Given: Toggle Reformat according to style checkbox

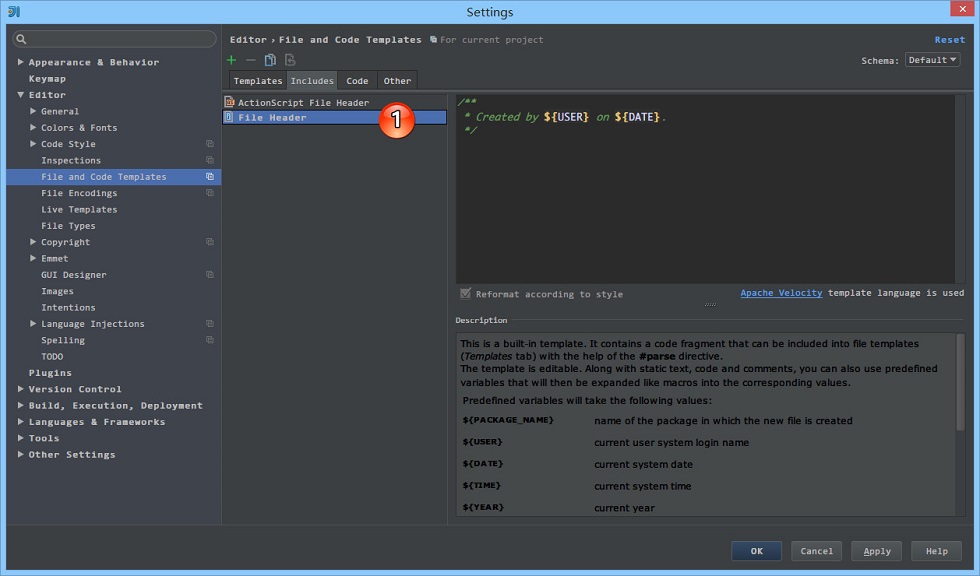Looking at the screenshot, I should 466,294.
